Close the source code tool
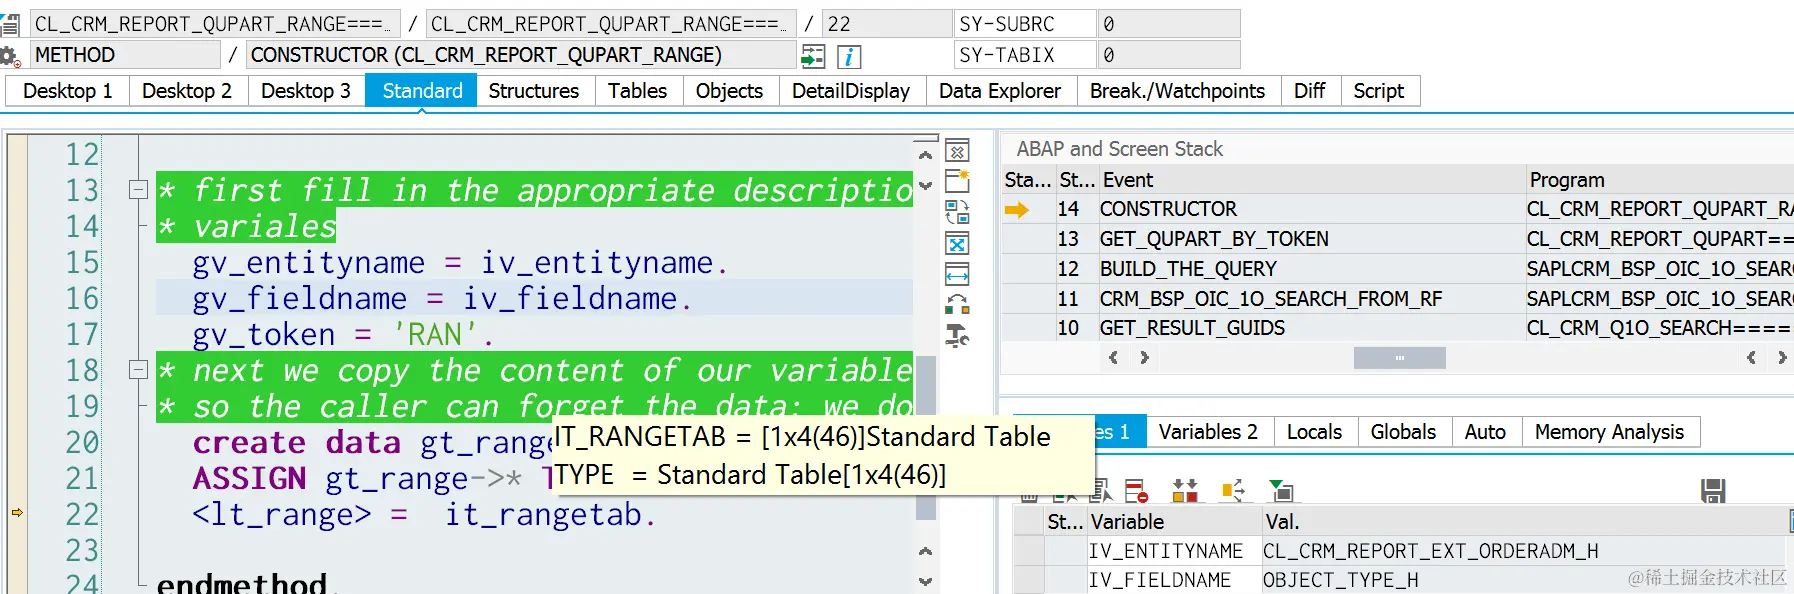 click(x=957, y=151)
